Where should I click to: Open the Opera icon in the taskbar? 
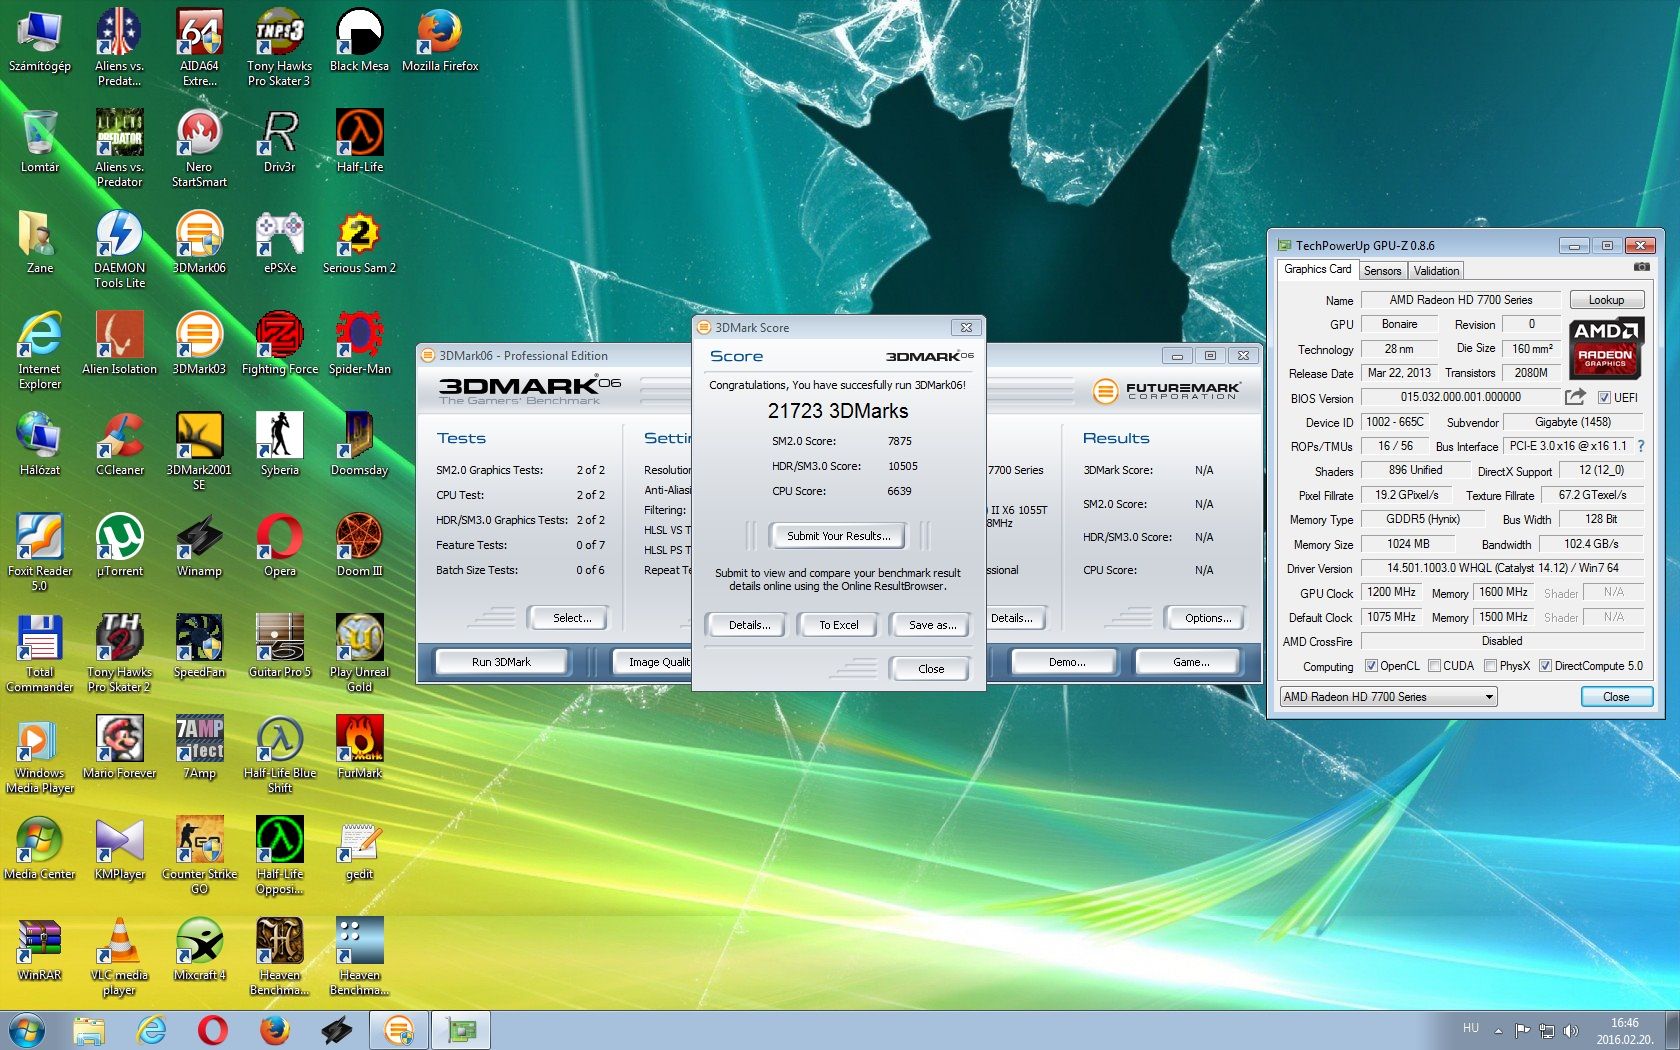tap(212, 1030)
